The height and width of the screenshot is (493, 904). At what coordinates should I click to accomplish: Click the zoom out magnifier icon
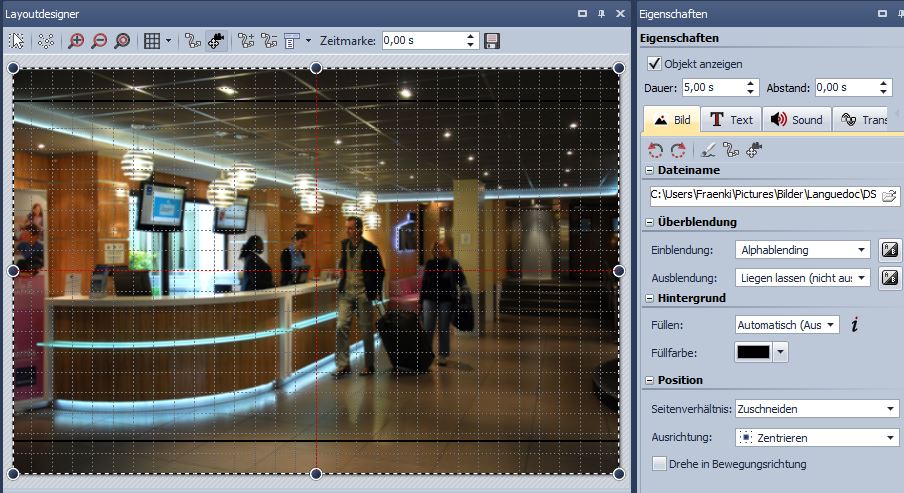[x=99, y=41]
